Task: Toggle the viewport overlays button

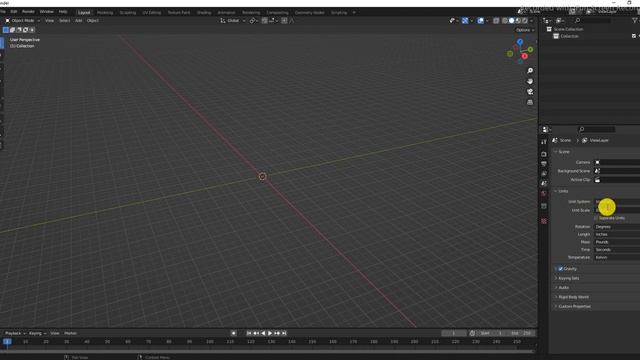Action: tap(480, 20)
